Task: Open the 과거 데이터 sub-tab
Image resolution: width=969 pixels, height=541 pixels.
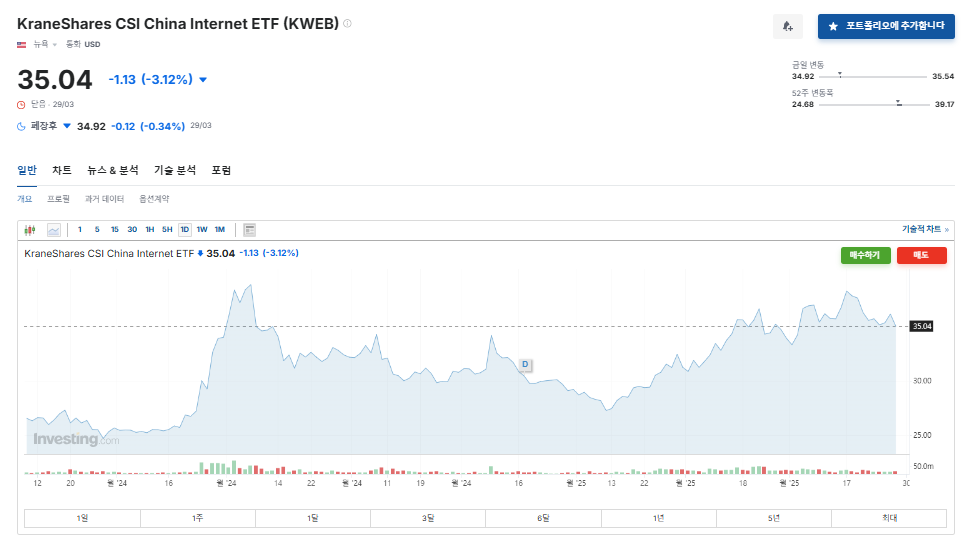Action: coord(104,199)
